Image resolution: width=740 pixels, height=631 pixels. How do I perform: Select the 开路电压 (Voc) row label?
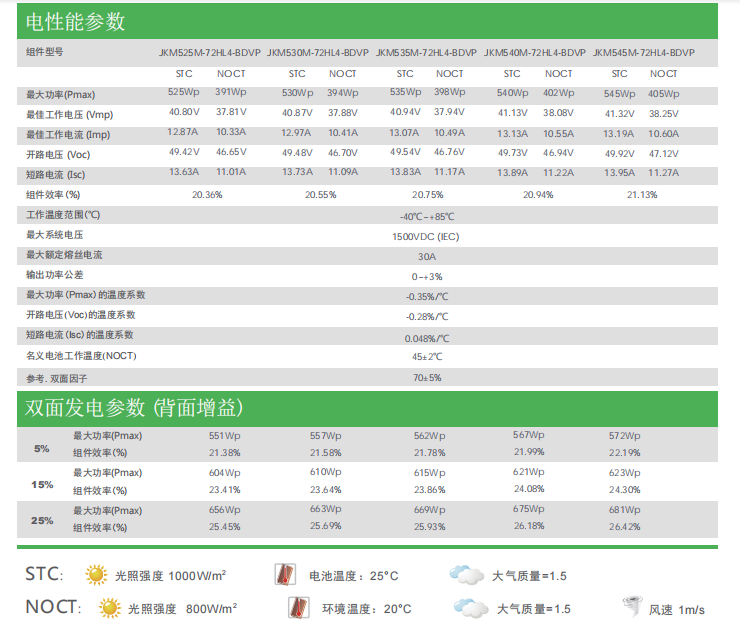tap(58, 155)
